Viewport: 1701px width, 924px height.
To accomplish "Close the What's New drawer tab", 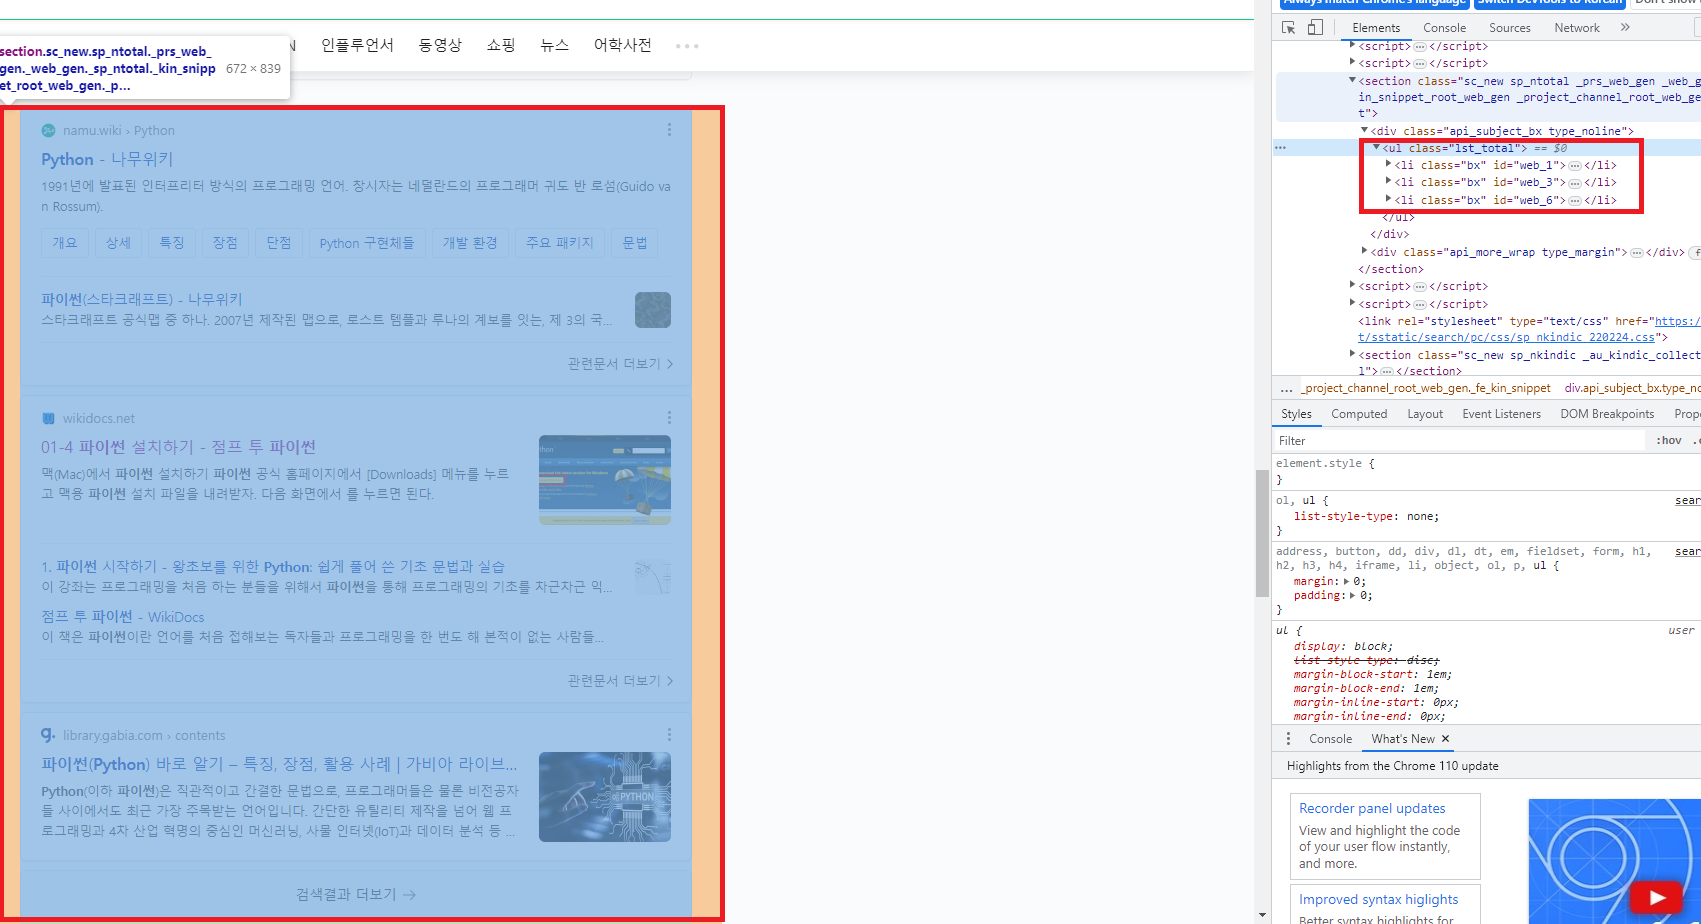I will pyautogui.click(x=1445, y=739).
